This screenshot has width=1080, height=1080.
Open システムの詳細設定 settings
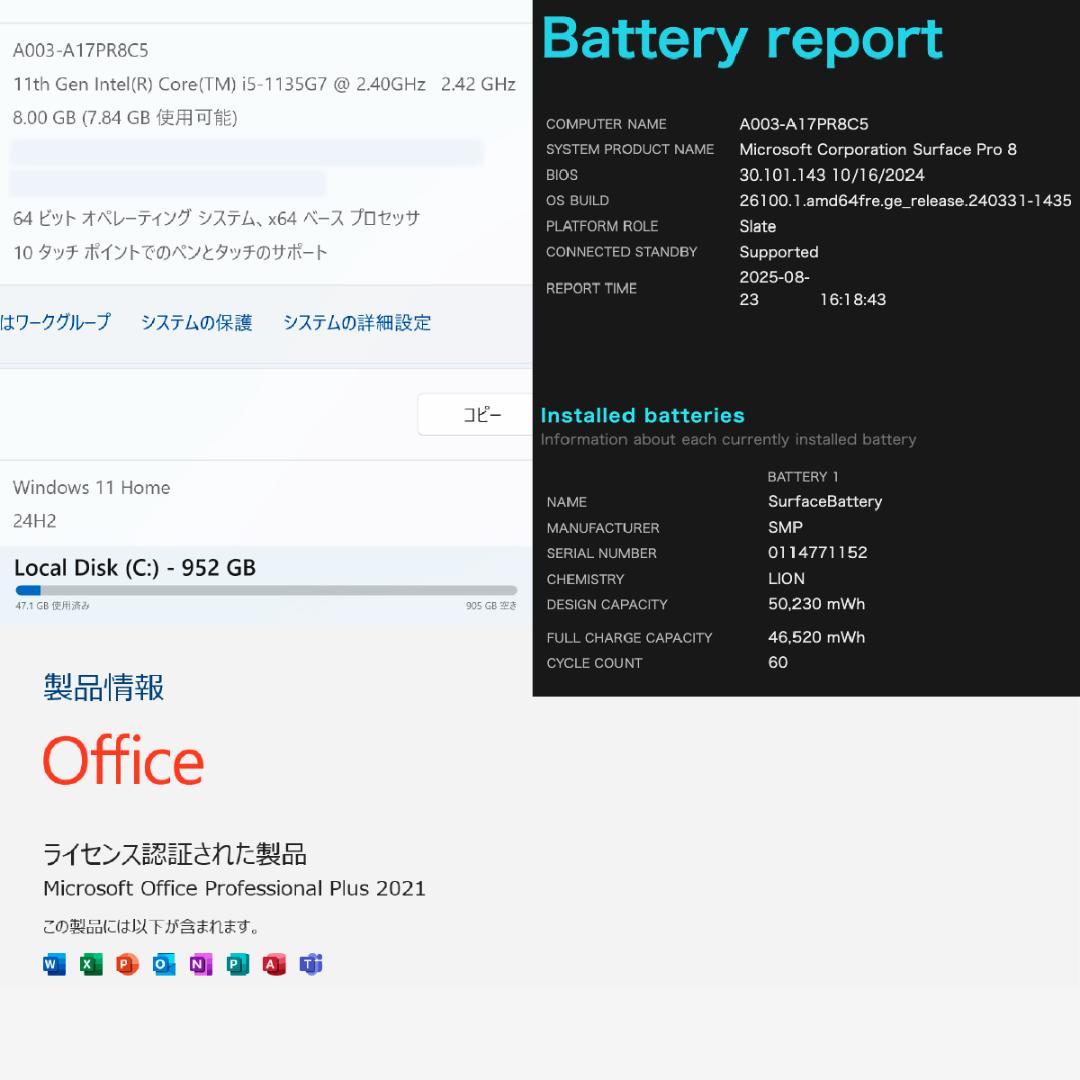(358, 323)
